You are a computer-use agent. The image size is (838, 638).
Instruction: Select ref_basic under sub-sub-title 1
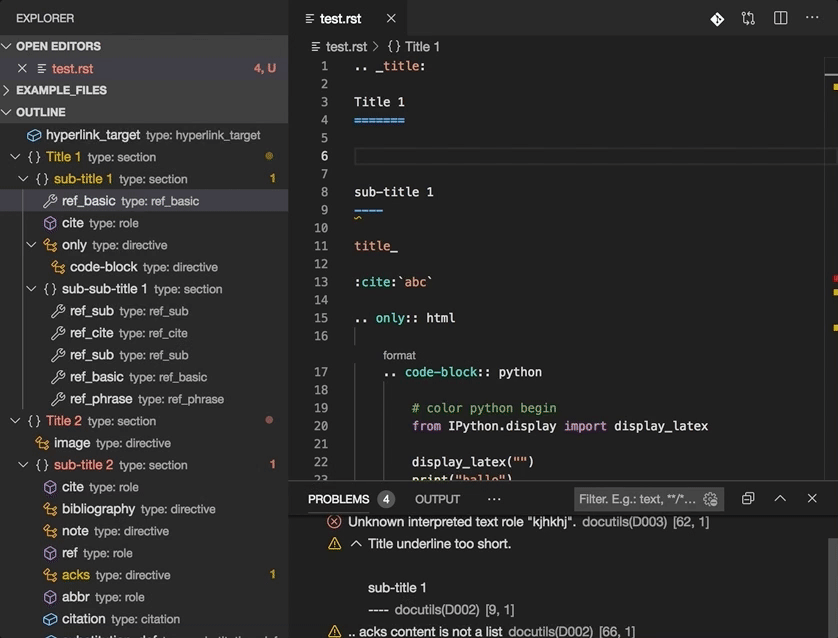coord(144,377)
